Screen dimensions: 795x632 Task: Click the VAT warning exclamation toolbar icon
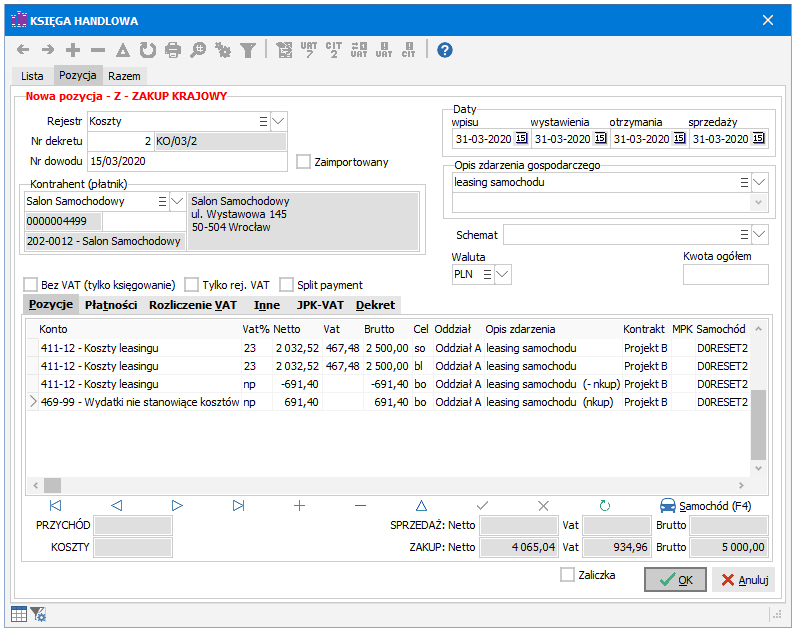tap(384, 50)
